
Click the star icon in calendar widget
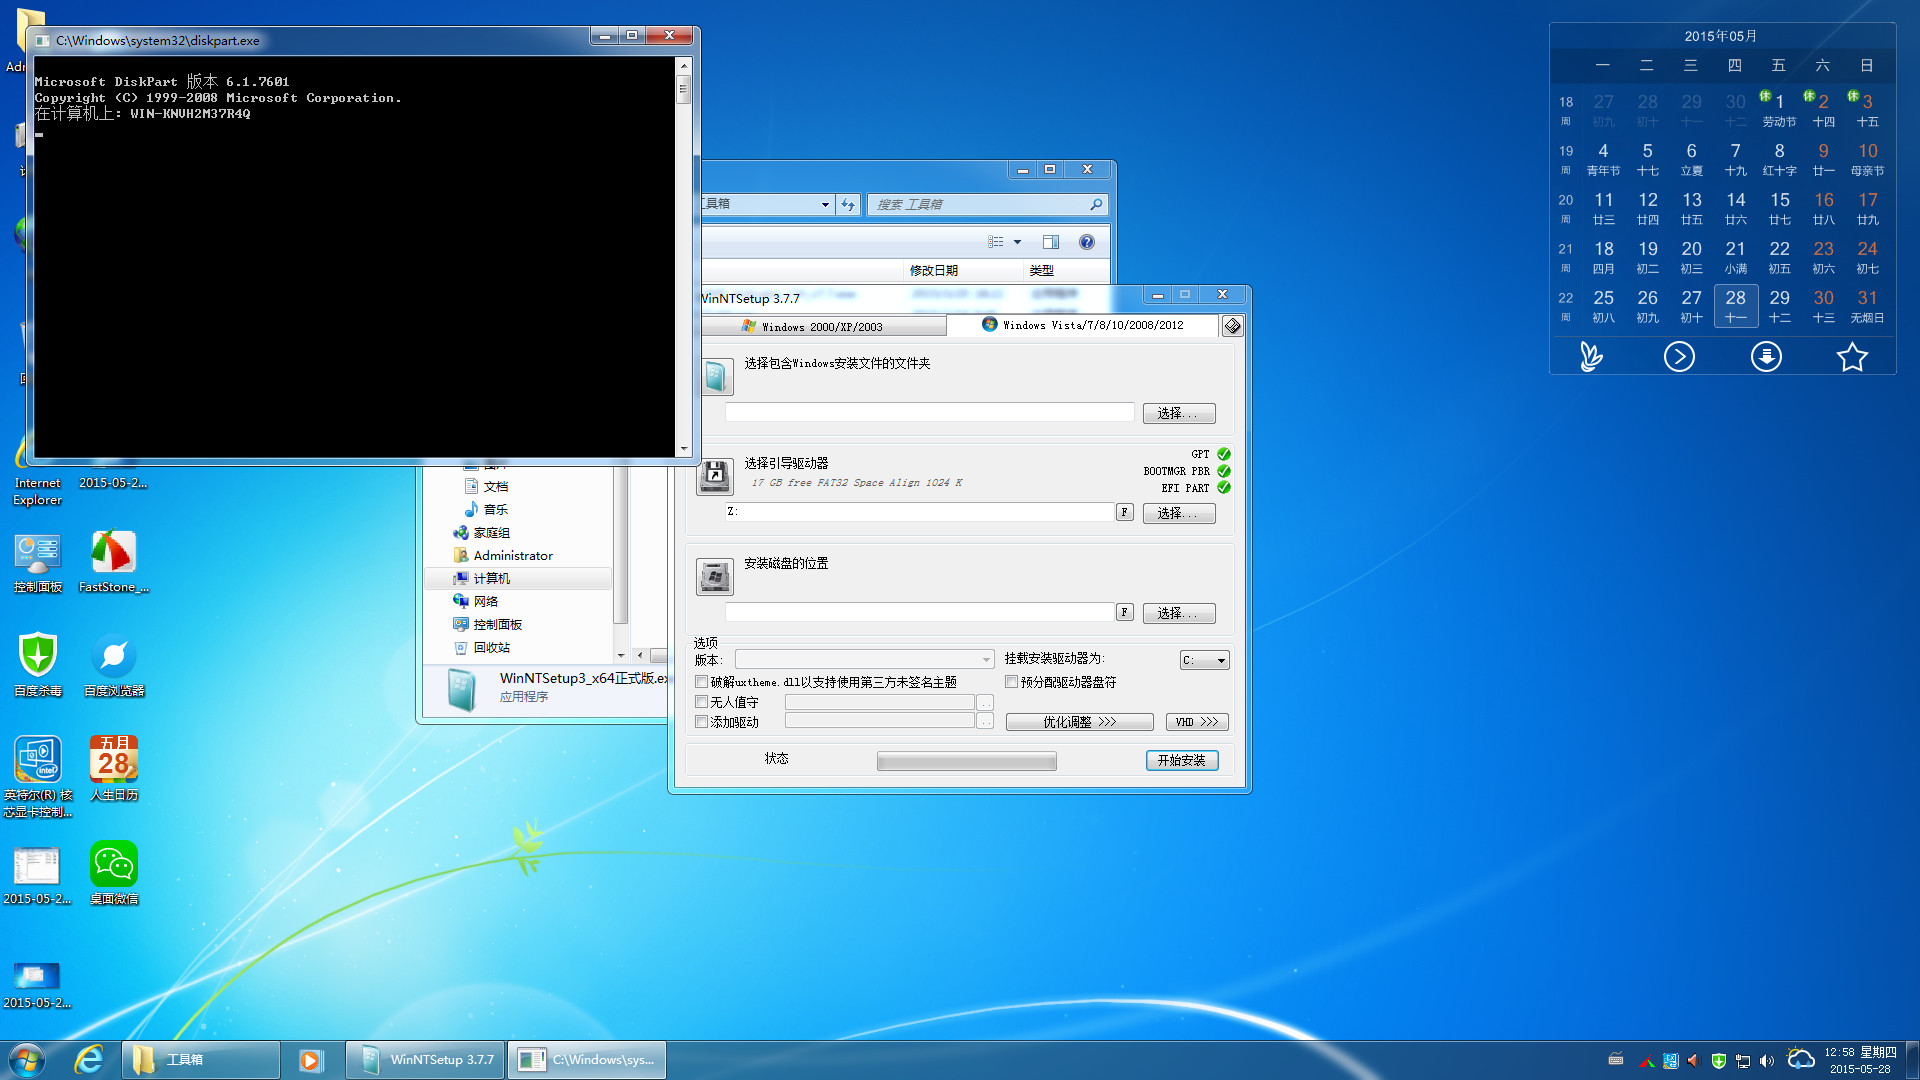coord(1852,356)
